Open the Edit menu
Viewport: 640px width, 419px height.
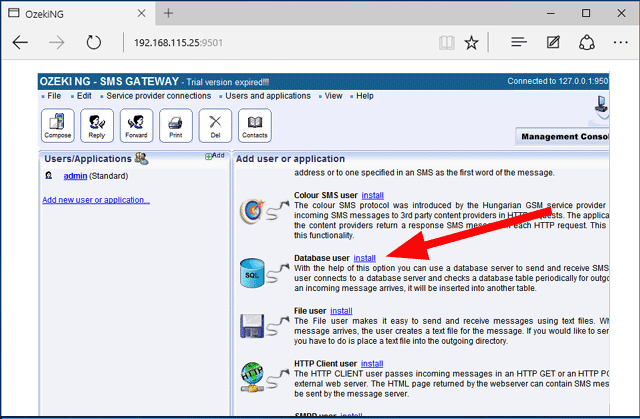pyautogui.click(x=84, y=96)
